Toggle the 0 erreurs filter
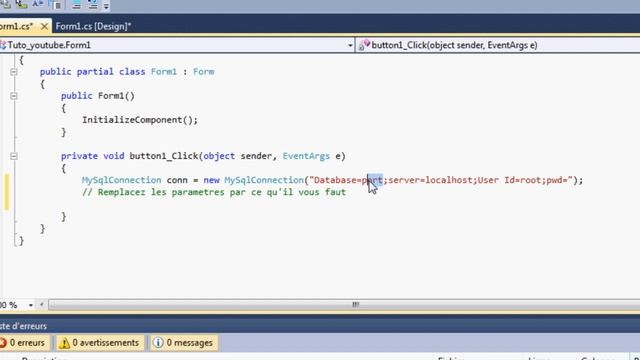Image resolution: width=640 pixels, height=360 pixels. tap(24, 343)
